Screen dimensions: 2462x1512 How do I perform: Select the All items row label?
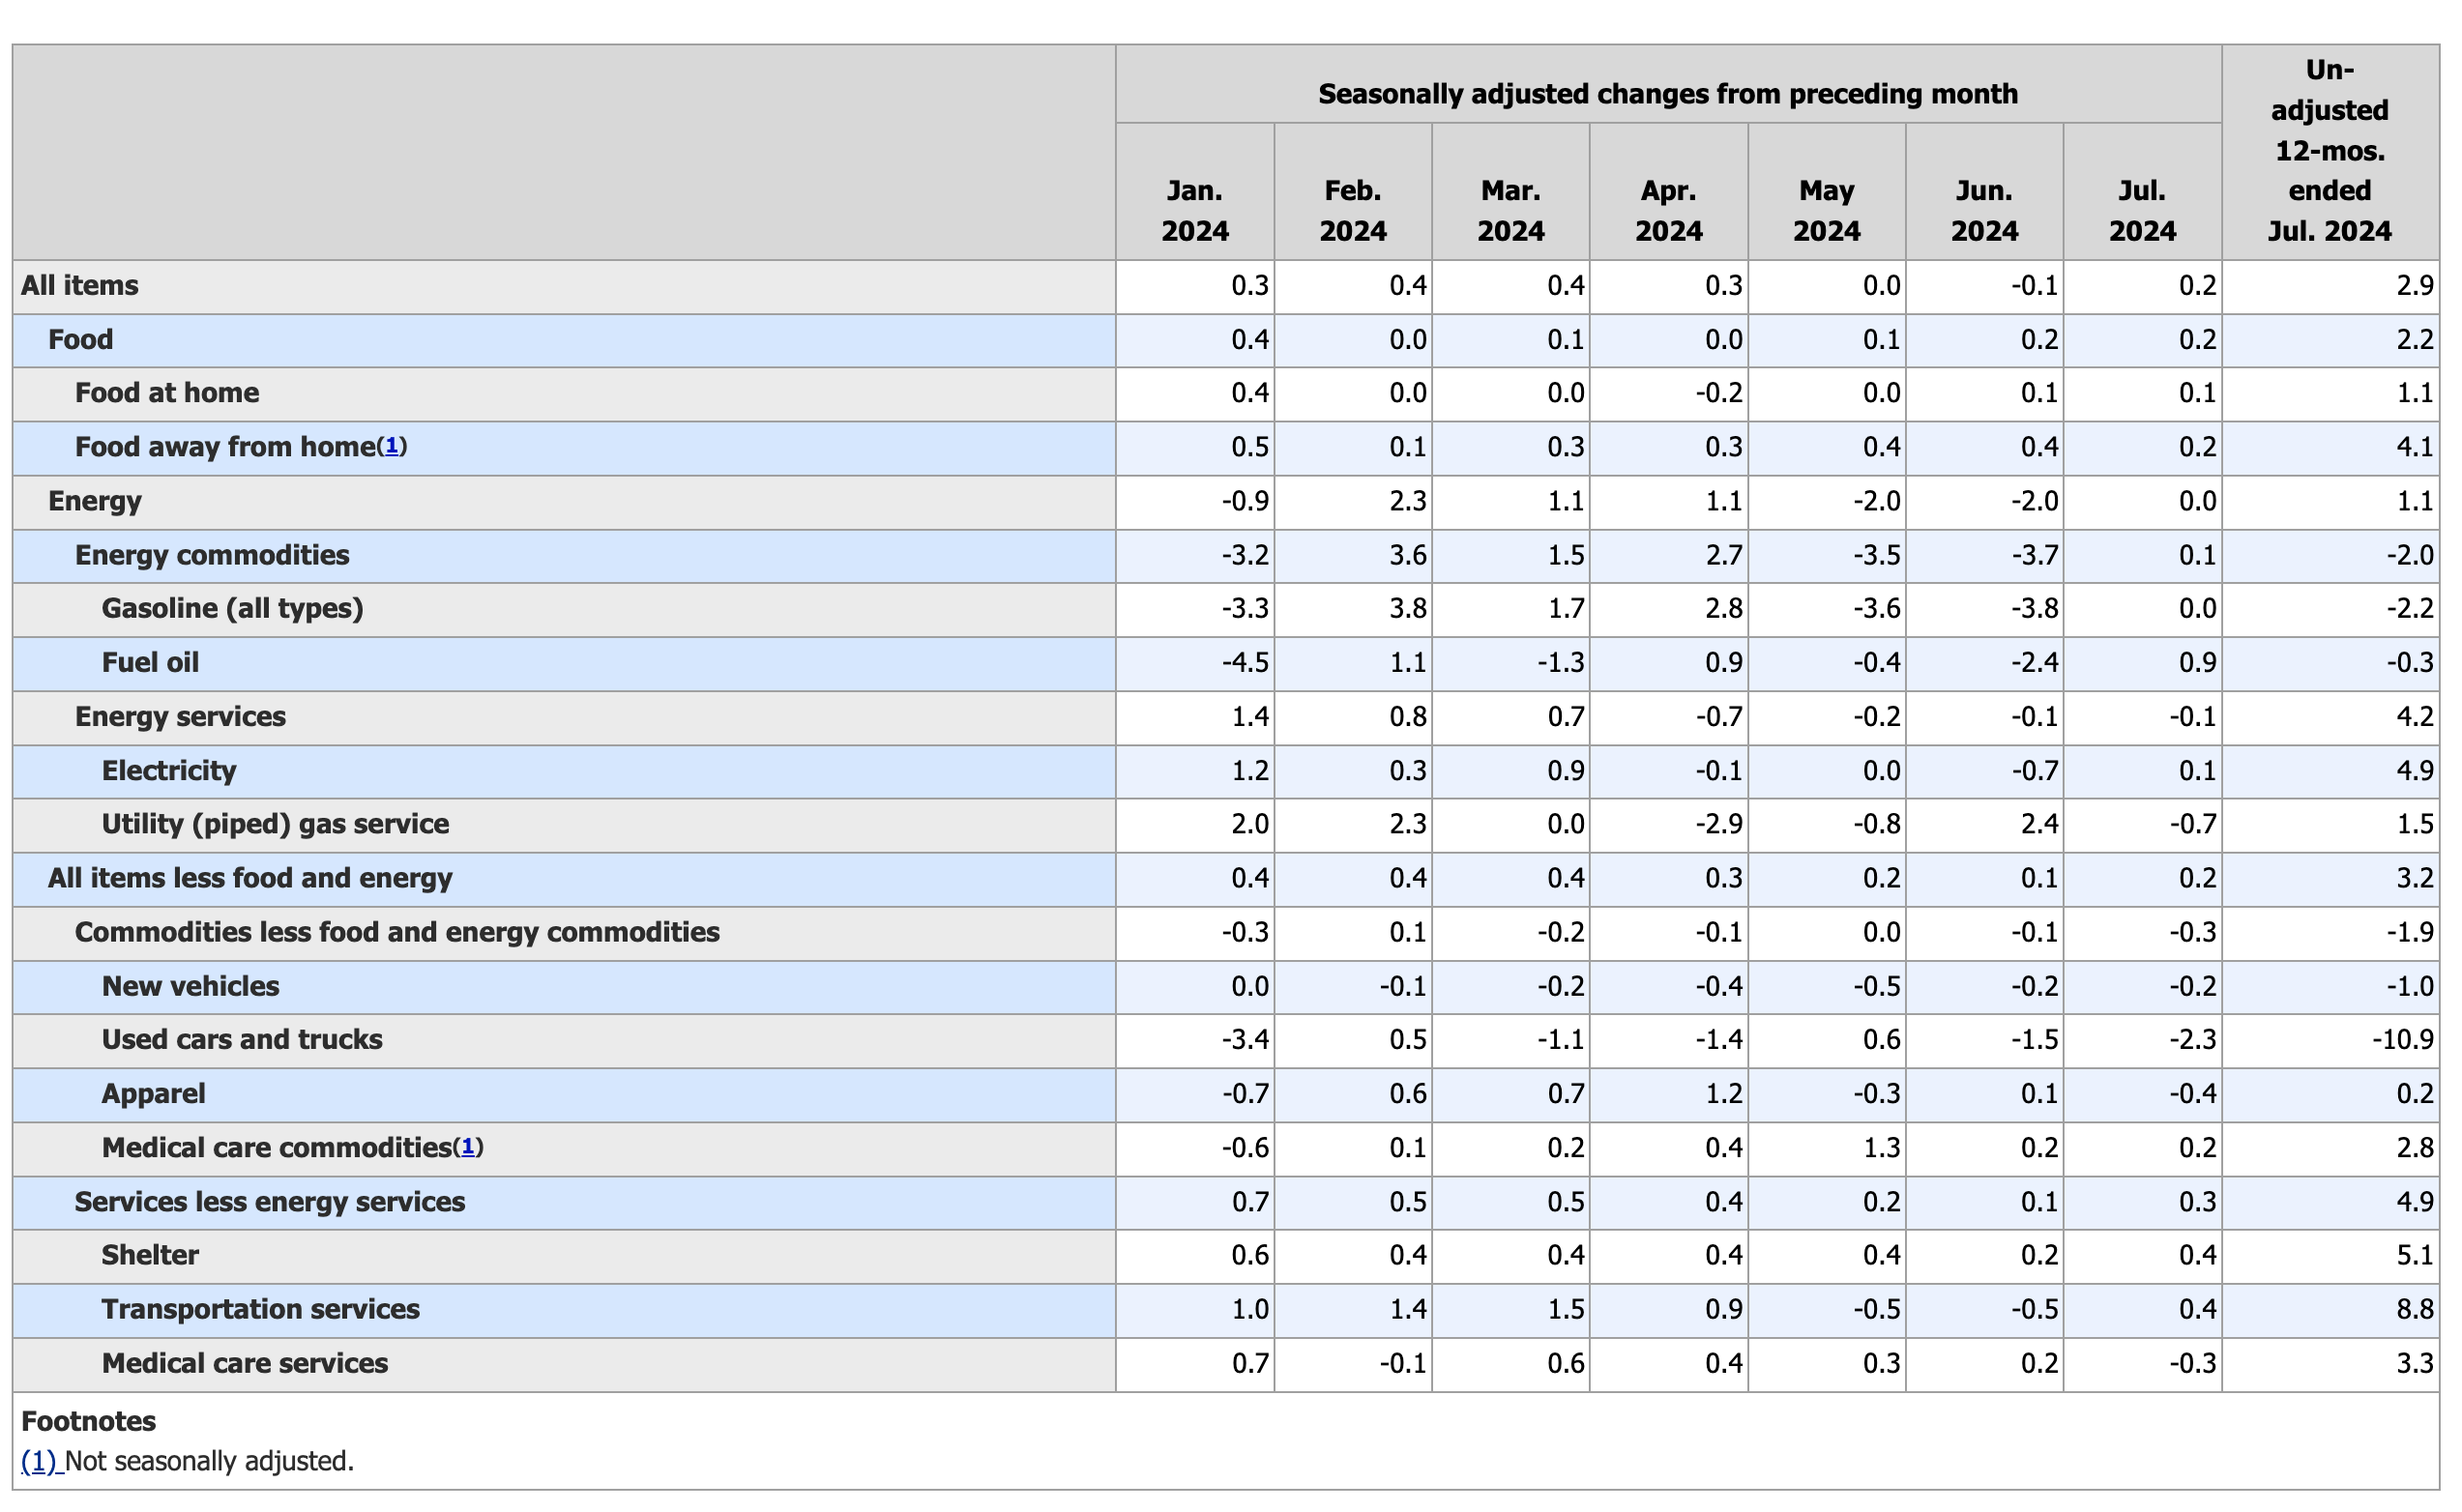[80, 286]
